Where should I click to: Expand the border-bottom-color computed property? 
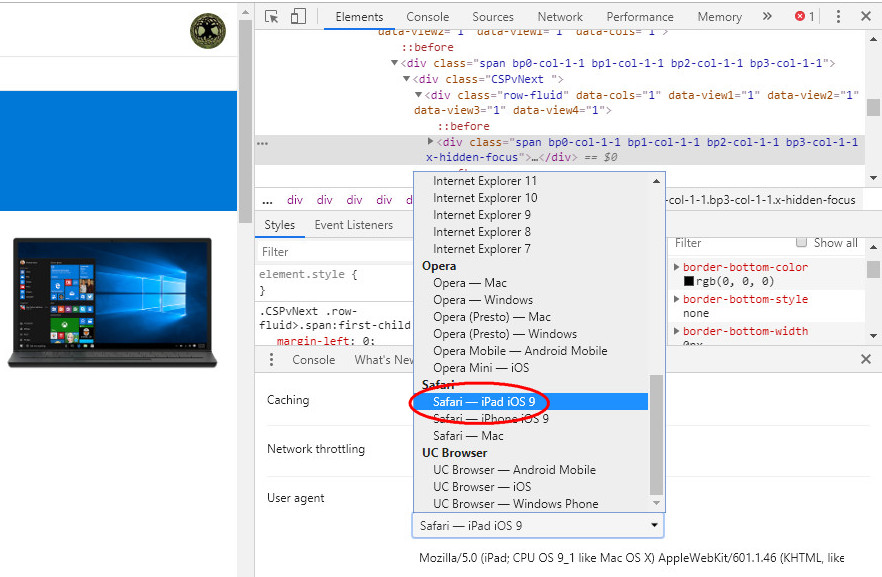tap(677, 267)
